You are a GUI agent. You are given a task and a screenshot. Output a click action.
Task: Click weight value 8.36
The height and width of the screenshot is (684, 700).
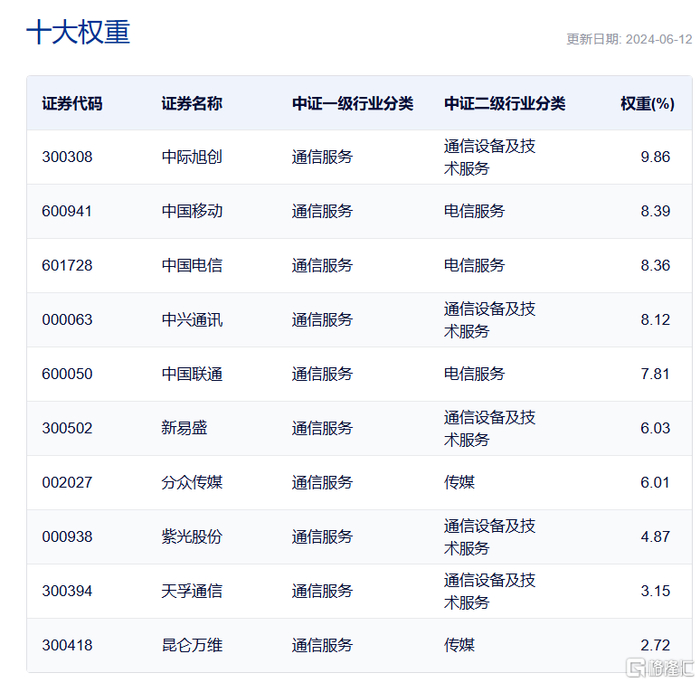tap(655, 265)
